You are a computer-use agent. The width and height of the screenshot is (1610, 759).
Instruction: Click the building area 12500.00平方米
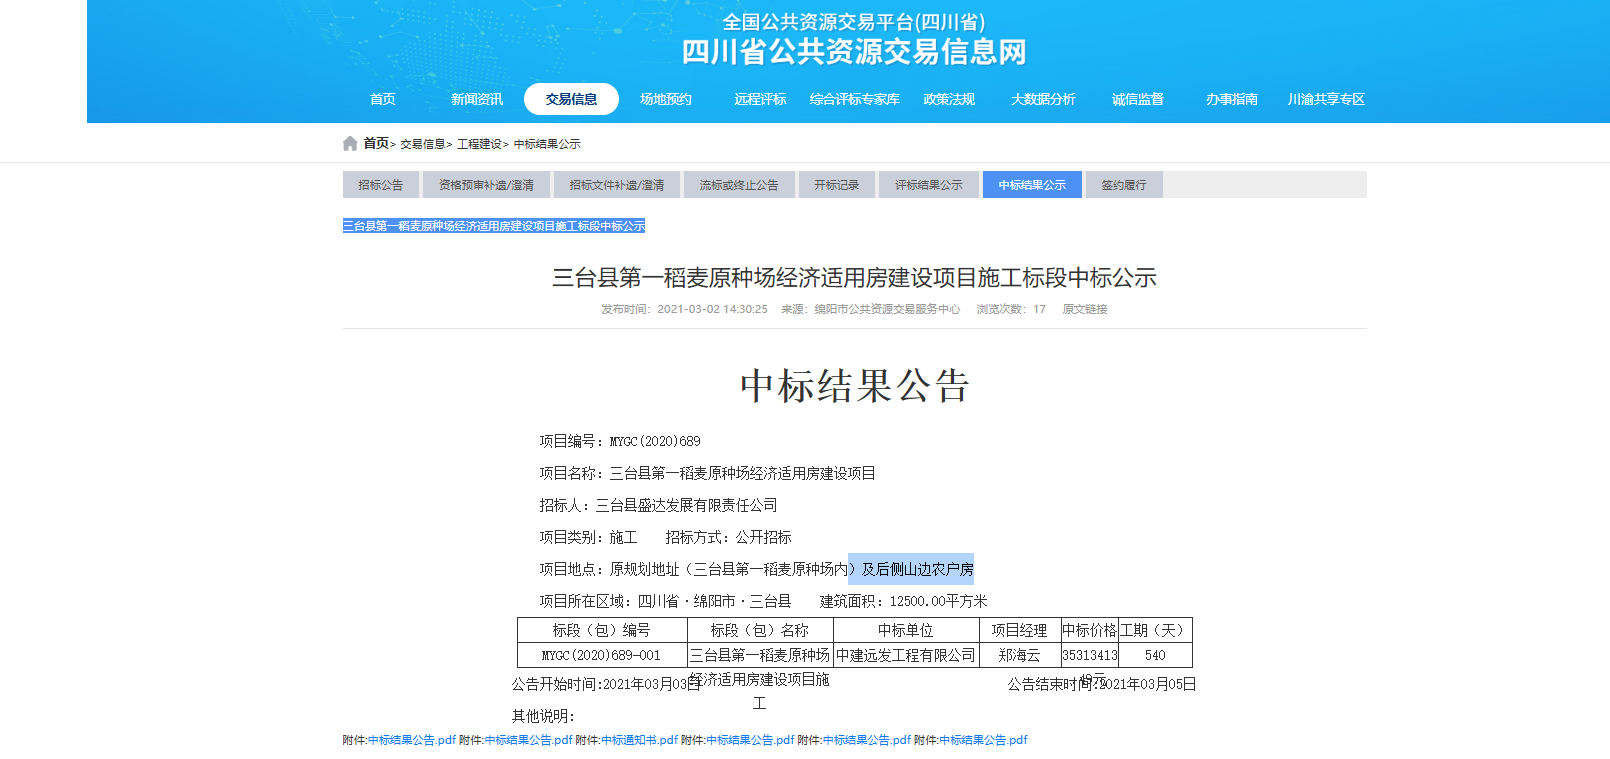[938, 601]
